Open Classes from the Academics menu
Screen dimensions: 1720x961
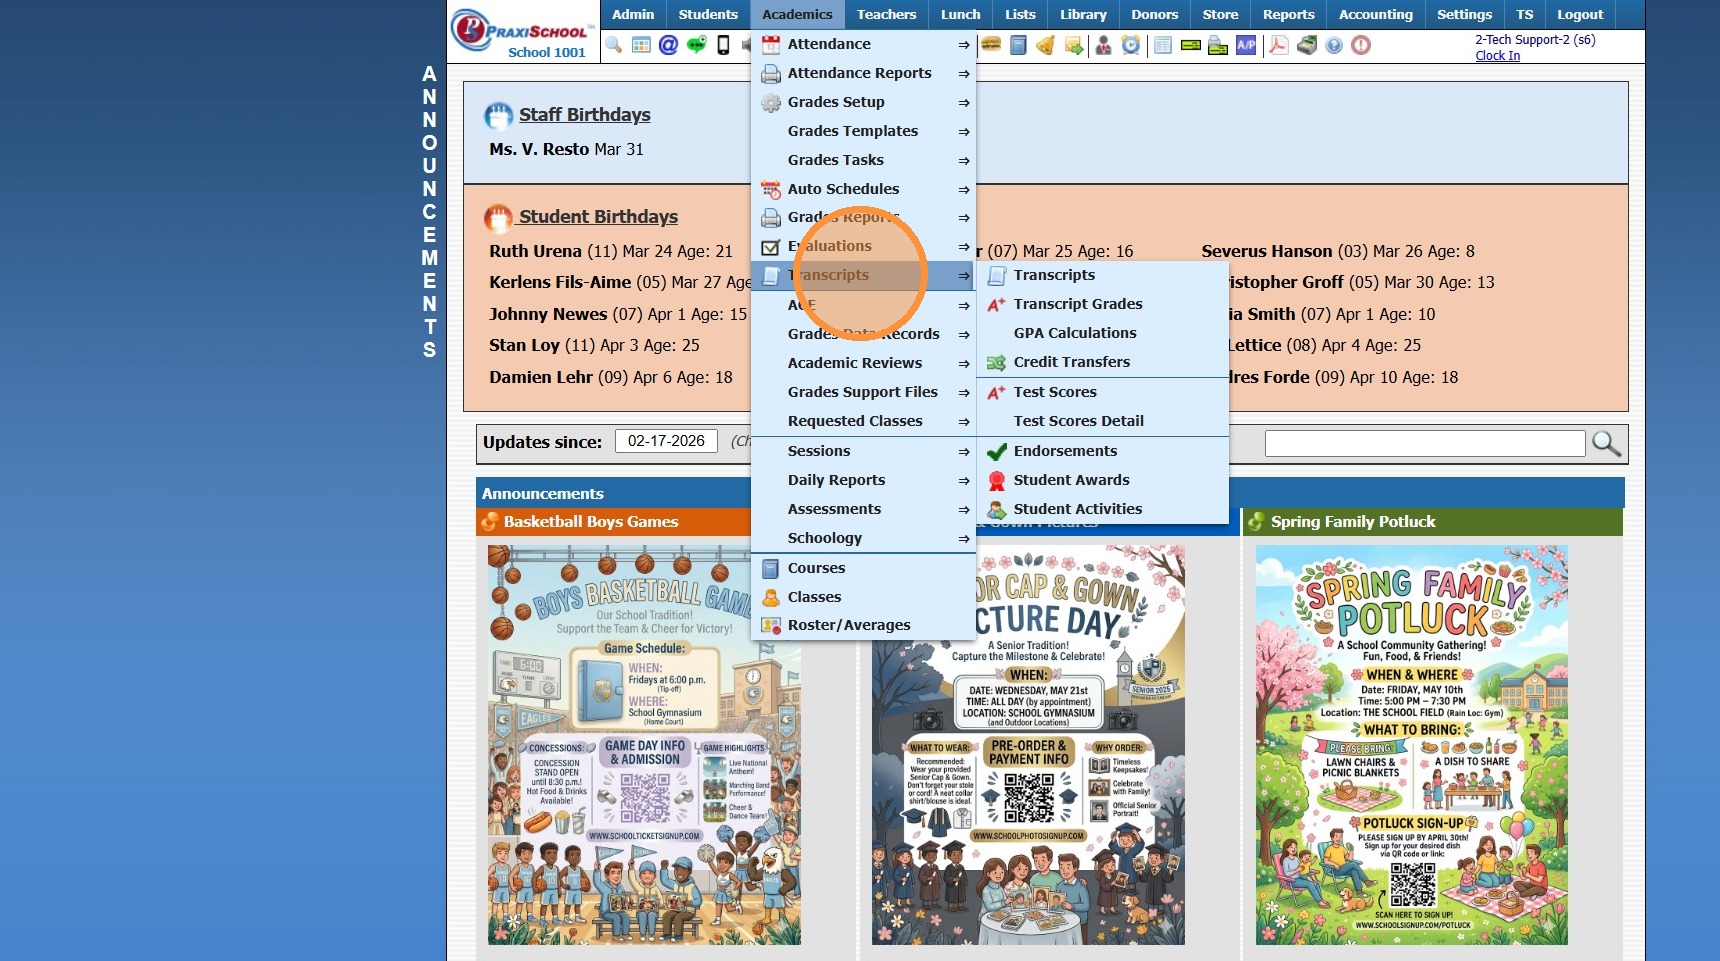click(x=864, y=597)
